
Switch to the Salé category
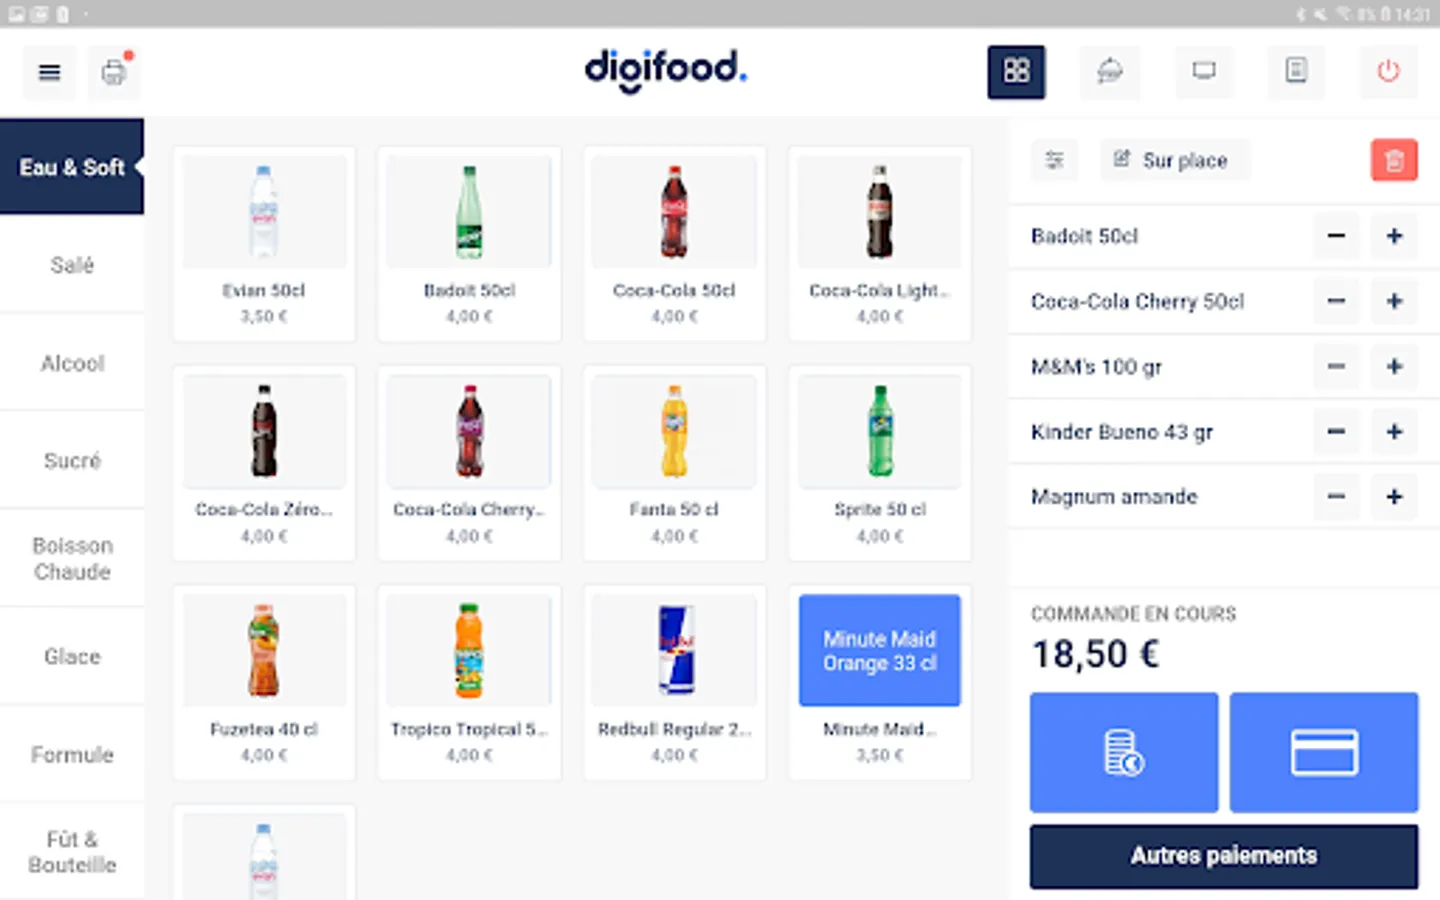click(x=72, y=265)
